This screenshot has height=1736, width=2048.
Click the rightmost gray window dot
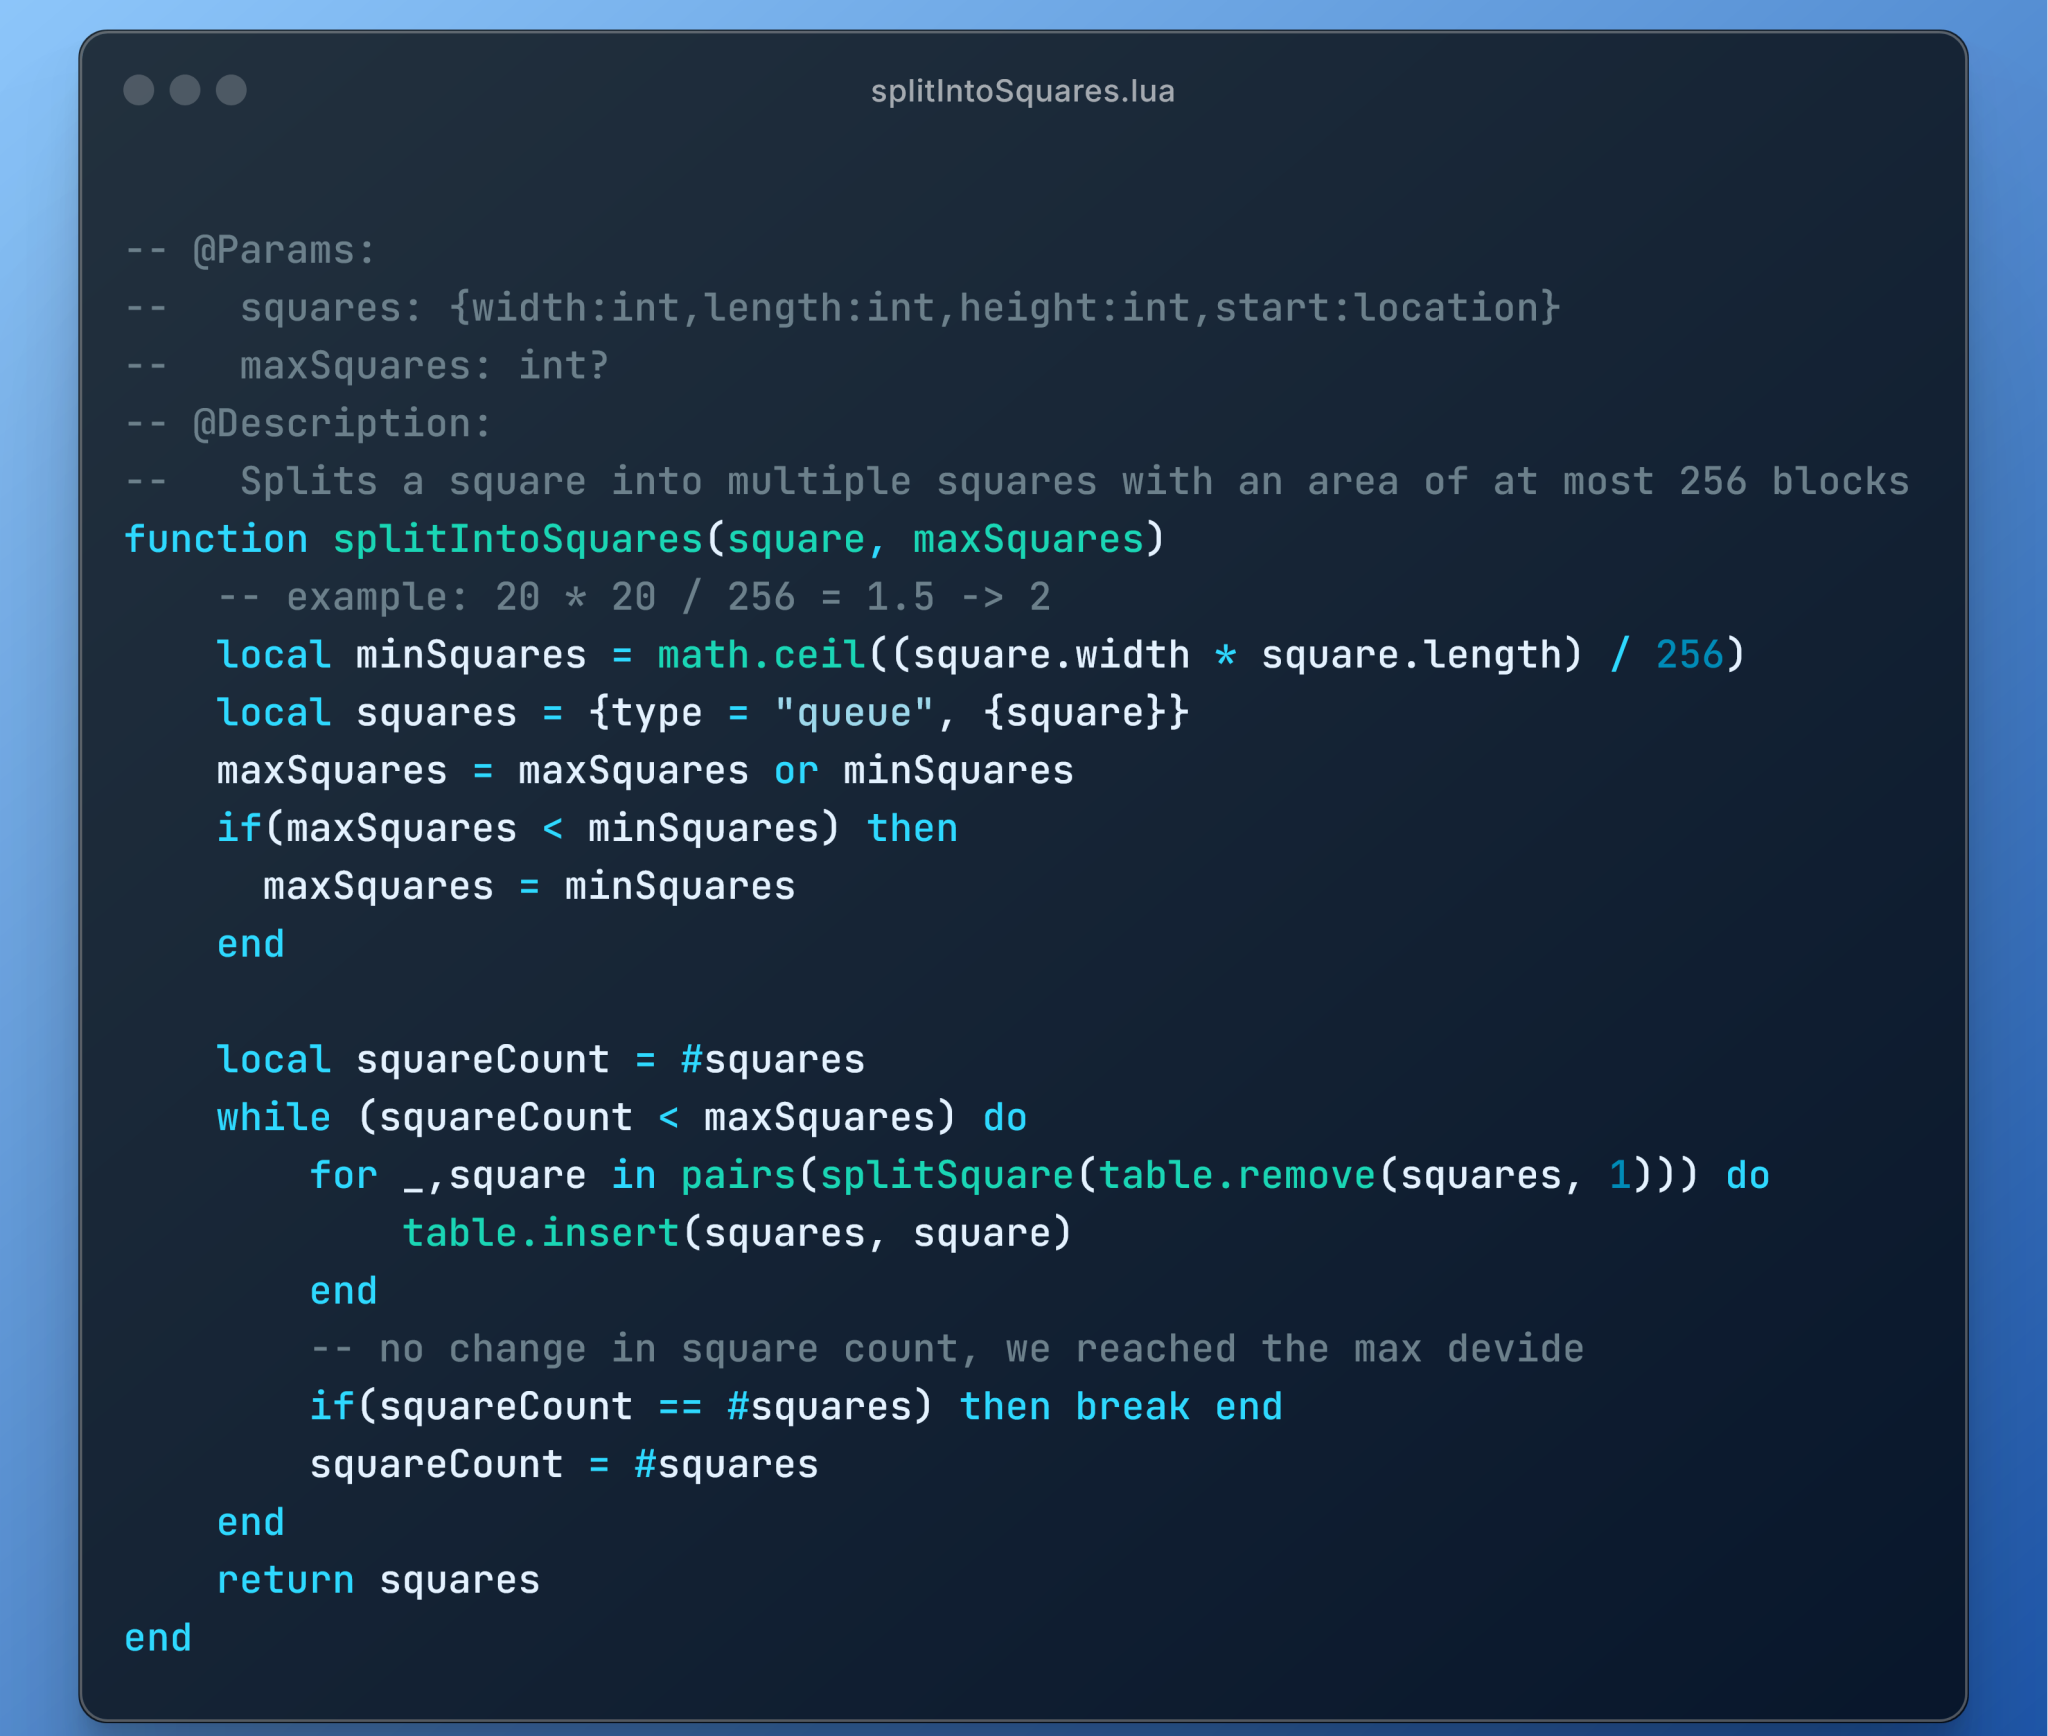[231, 90]
